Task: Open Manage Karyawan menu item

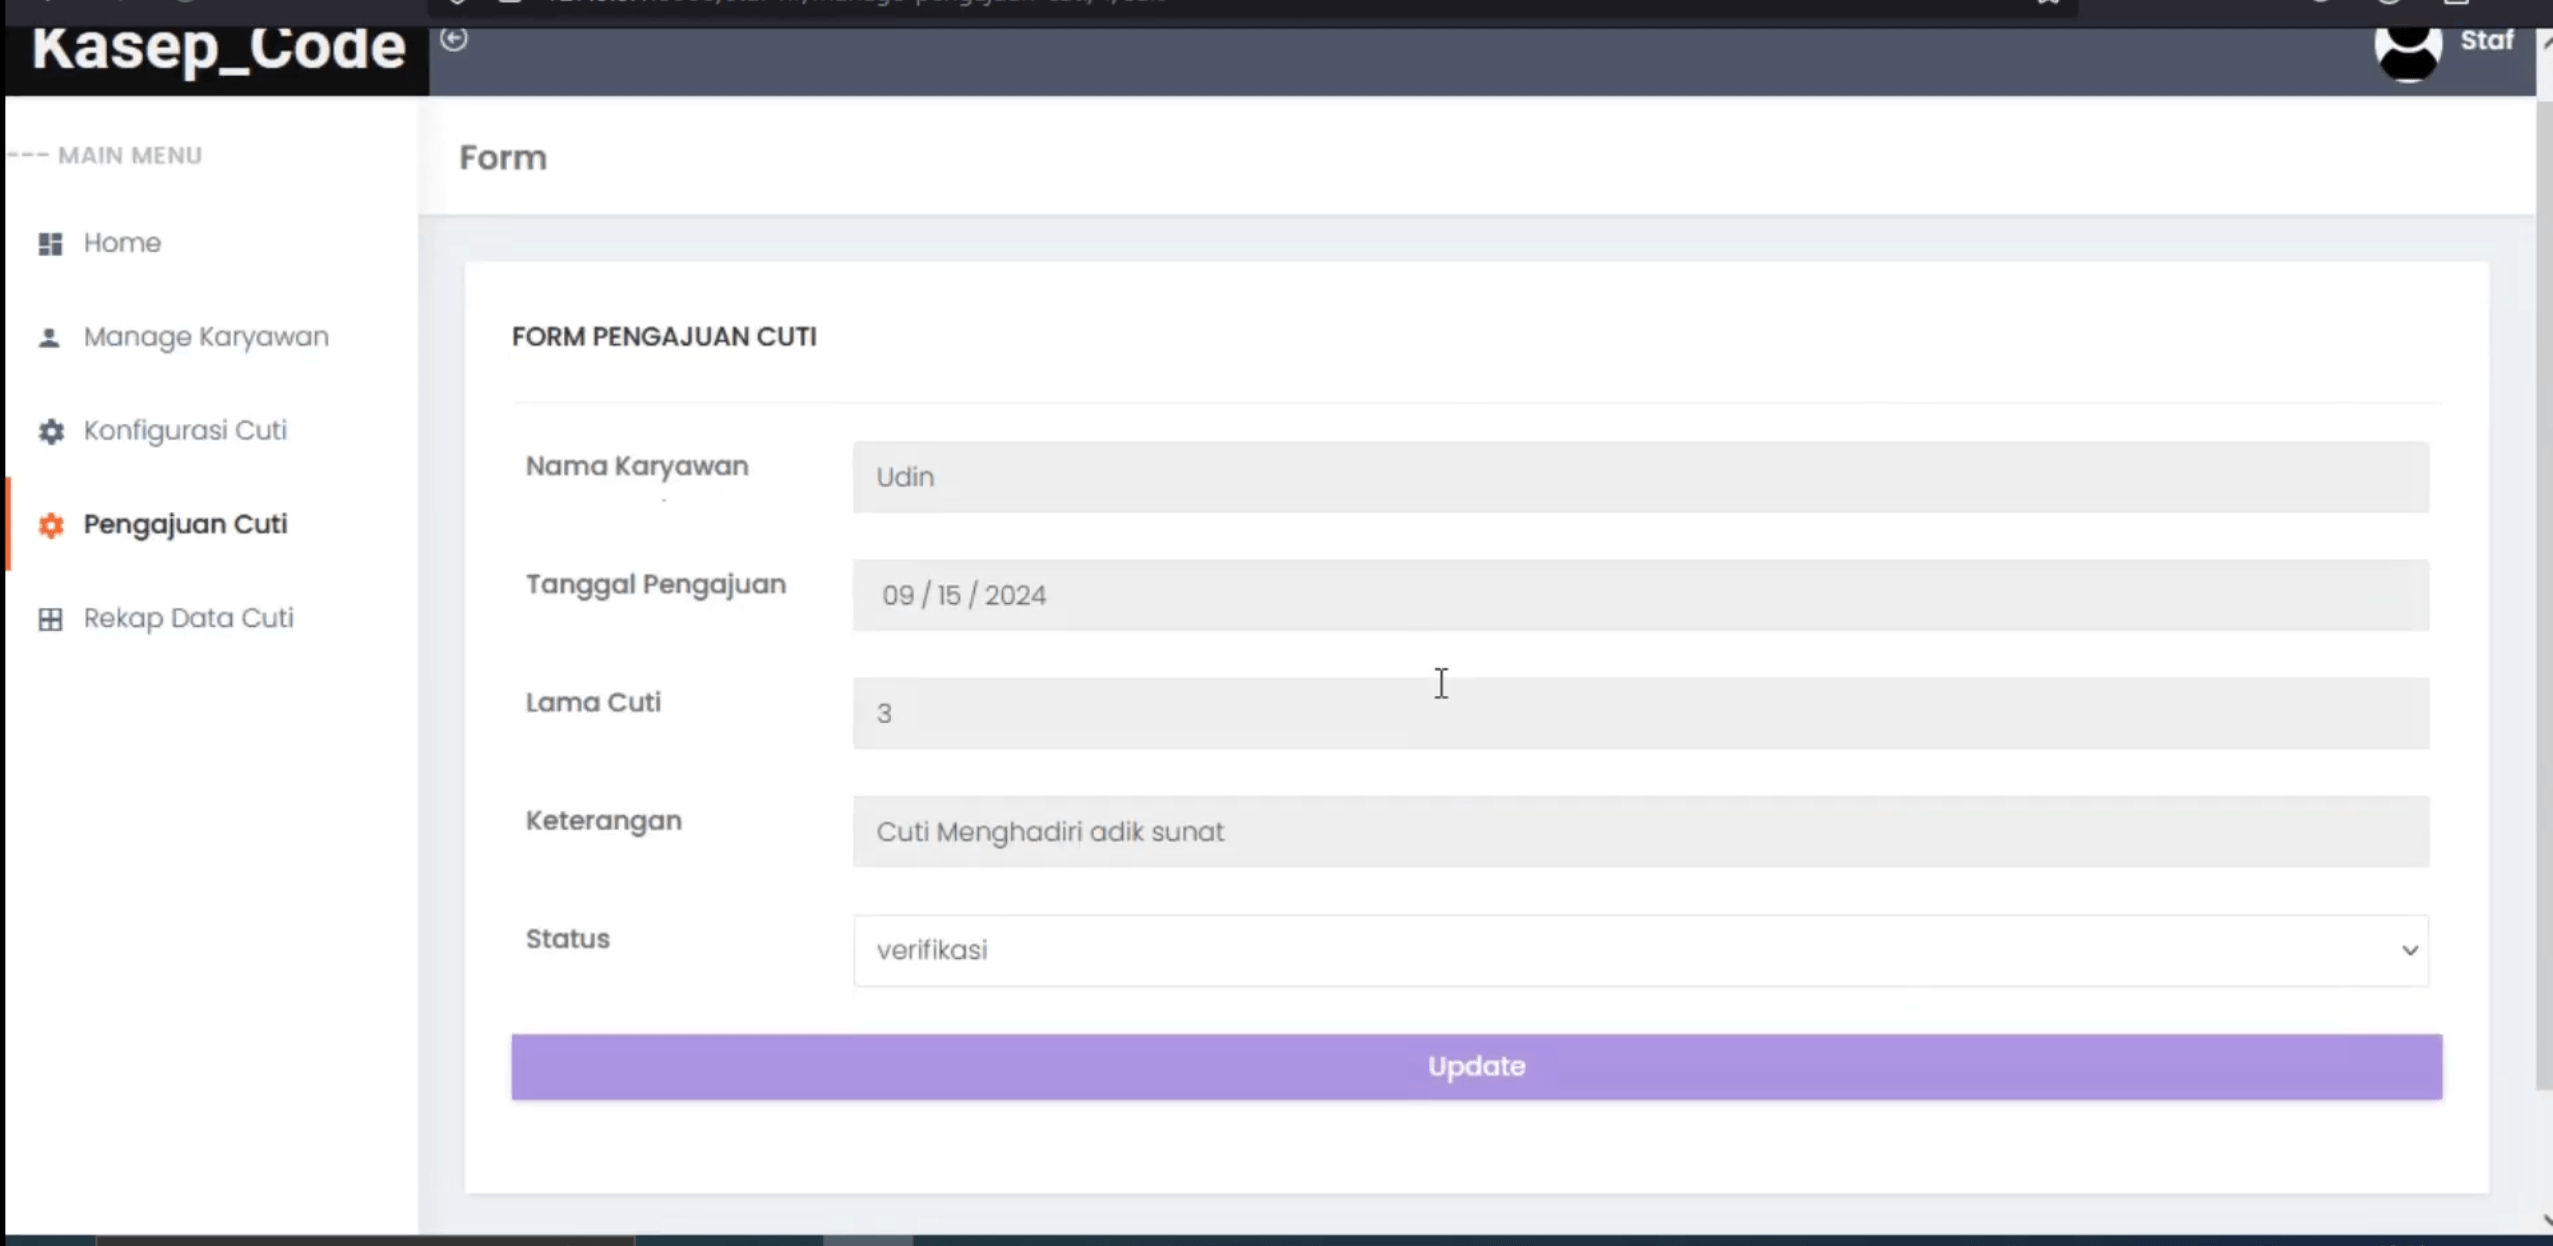Action: tap(206, 337)
